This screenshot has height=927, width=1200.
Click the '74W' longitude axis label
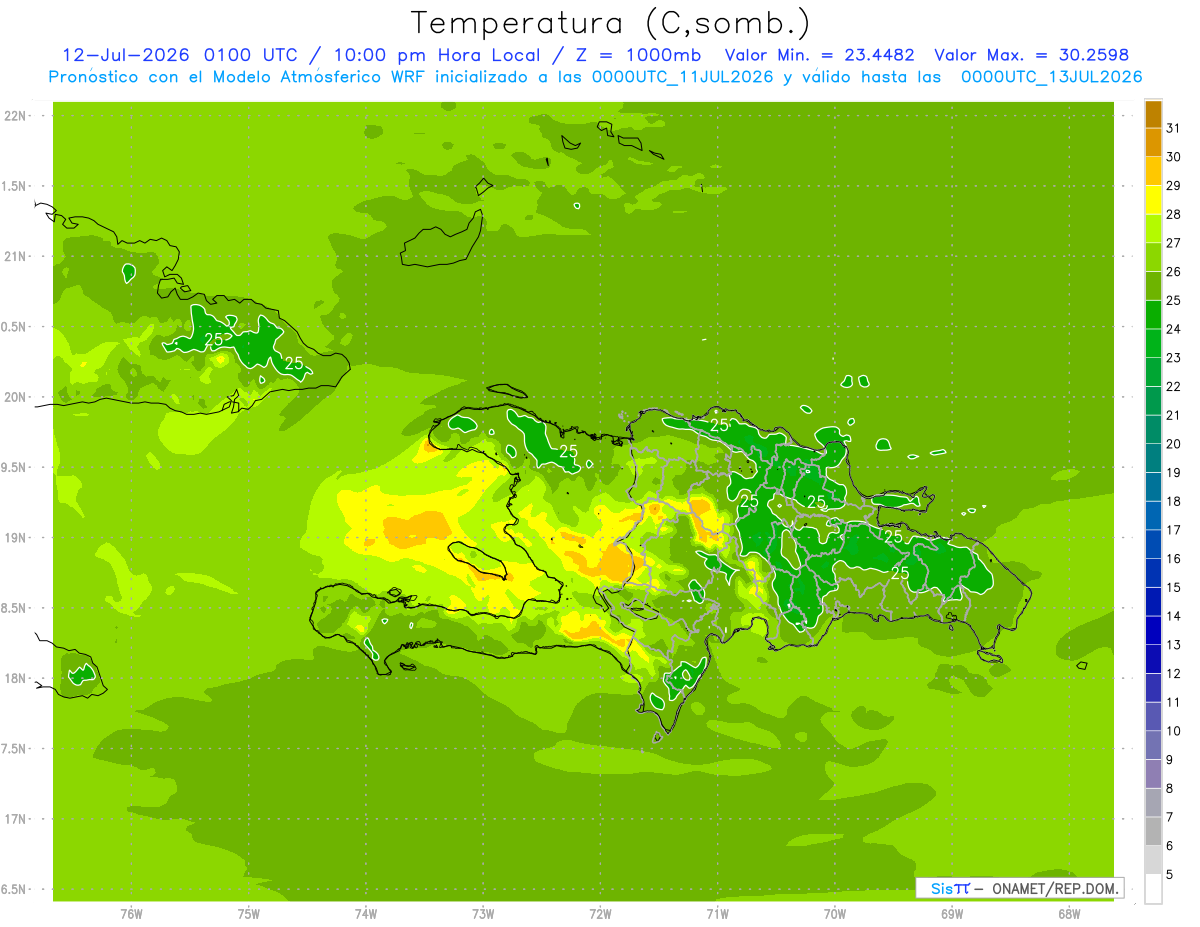[366, 913]
